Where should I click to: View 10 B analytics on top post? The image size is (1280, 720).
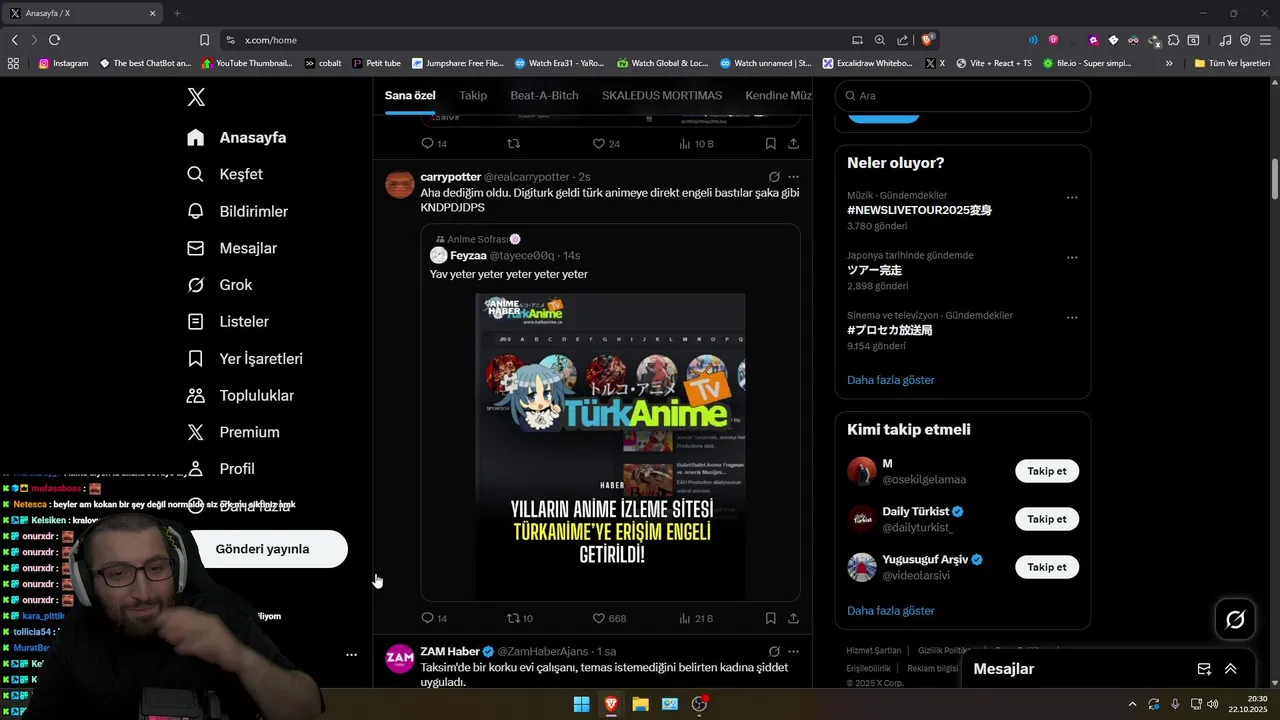[696, 144]
